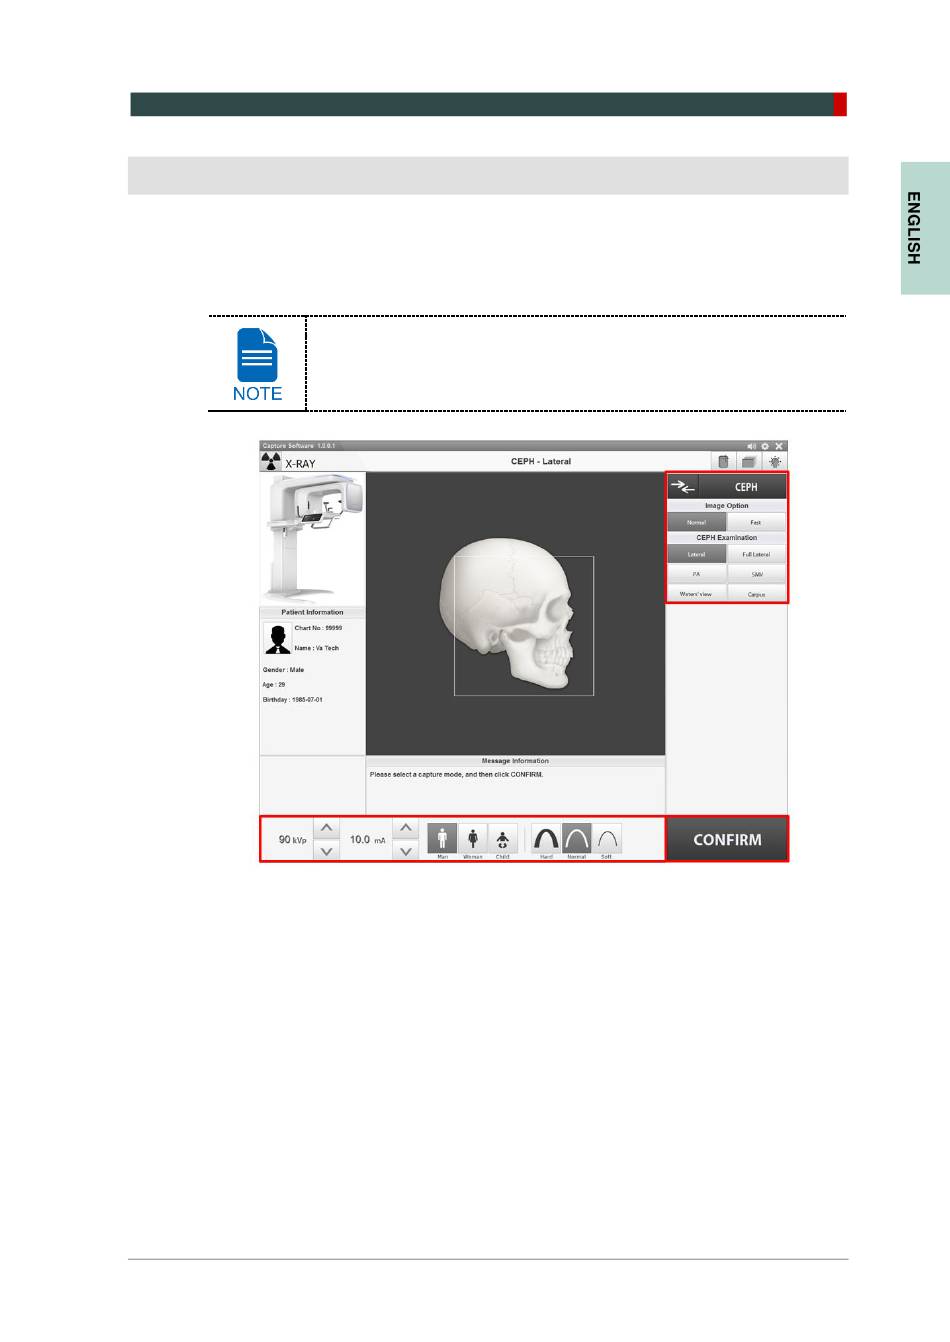This screenshot has width=950, height=1342.
Task: Select the CEPH mode header
Action: click(x=746, y=487)
